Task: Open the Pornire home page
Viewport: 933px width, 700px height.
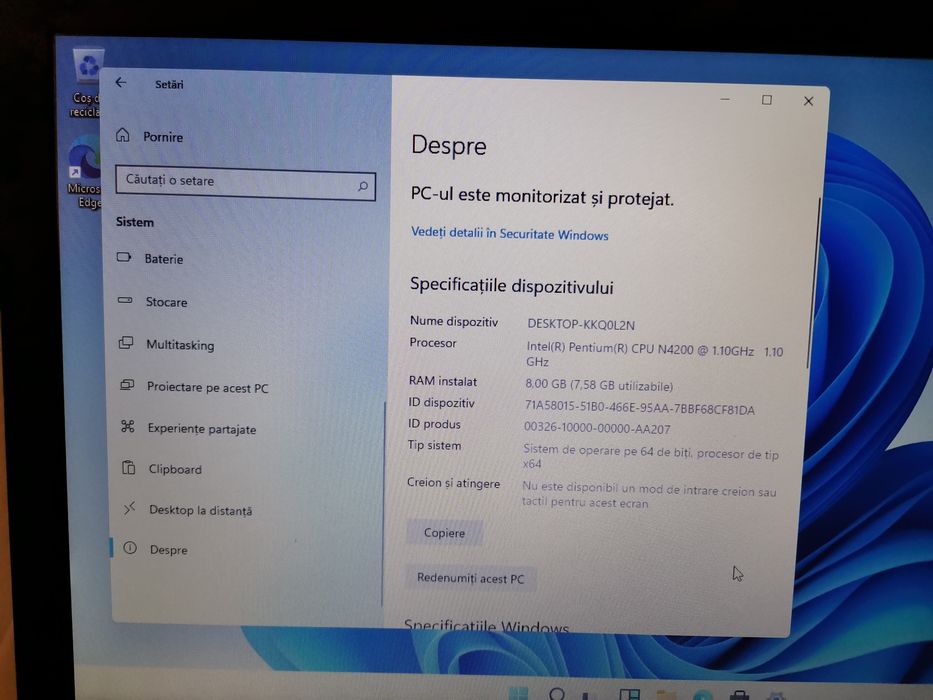Action: click(163, 137)
